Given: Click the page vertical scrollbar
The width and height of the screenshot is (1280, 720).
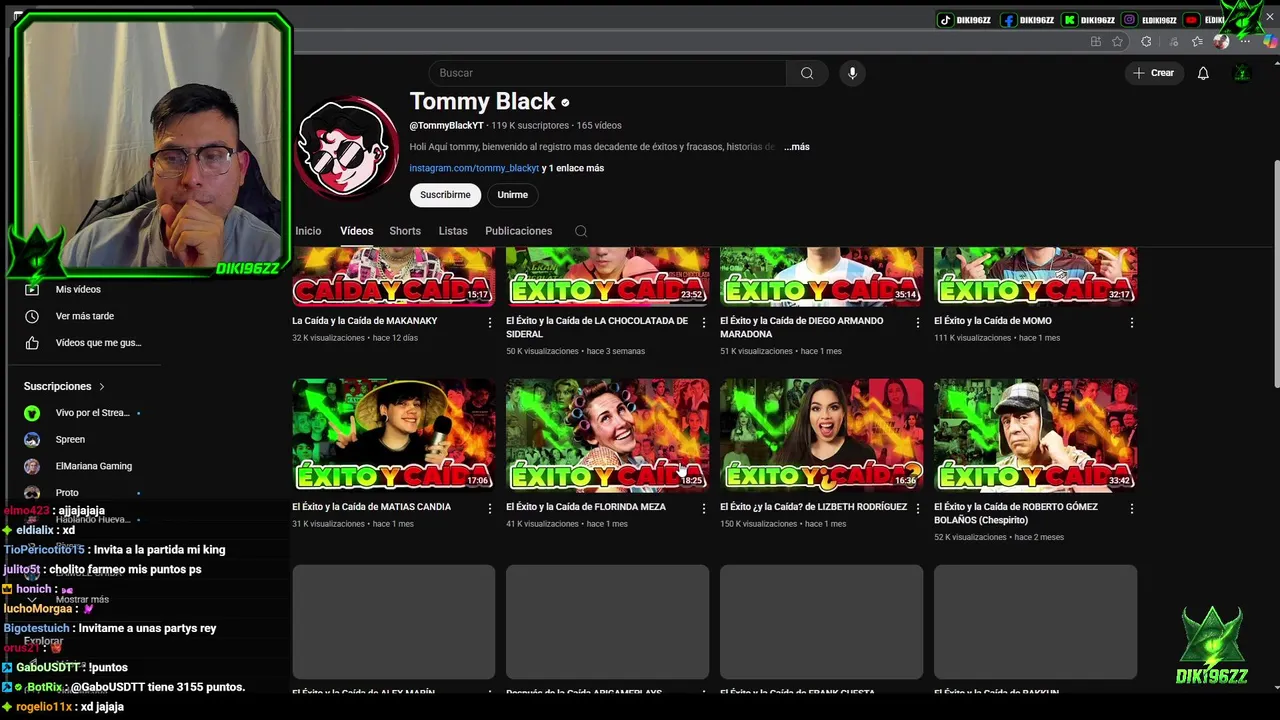Looking at the screenshot, I should click(x=1275, y=275).
